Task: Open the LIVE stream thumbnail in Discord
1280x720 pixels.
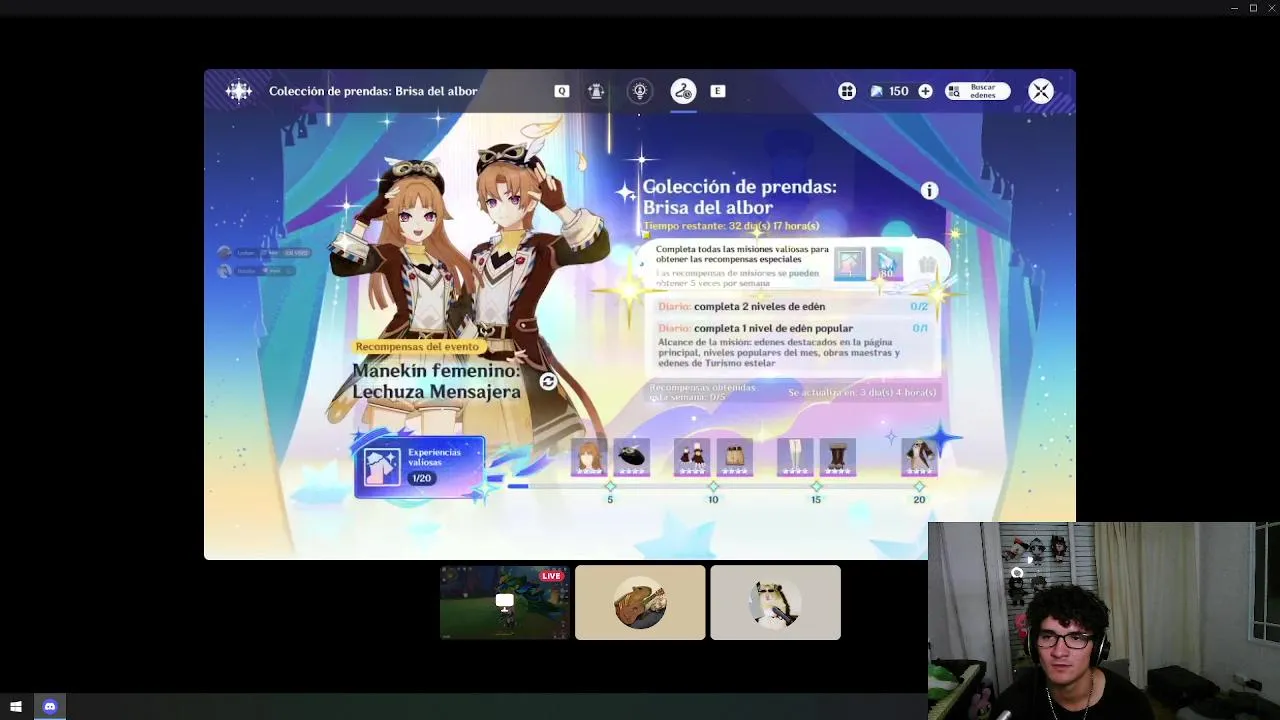Action: 505,602
